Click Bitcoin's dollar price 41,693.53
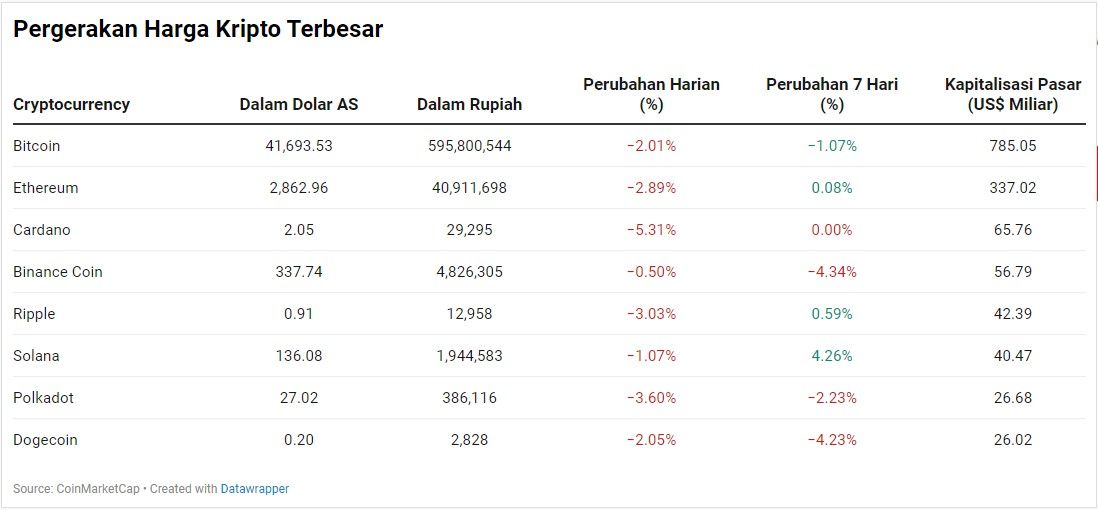Viewport: 1098px width, 510px height. (299, 146)
